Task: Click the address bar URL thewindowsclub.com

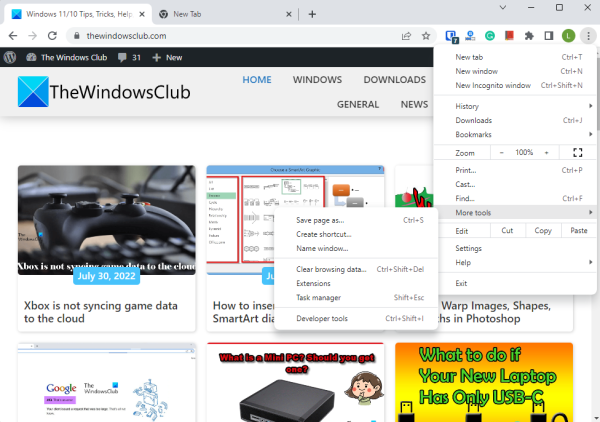Action: point(126,36)
